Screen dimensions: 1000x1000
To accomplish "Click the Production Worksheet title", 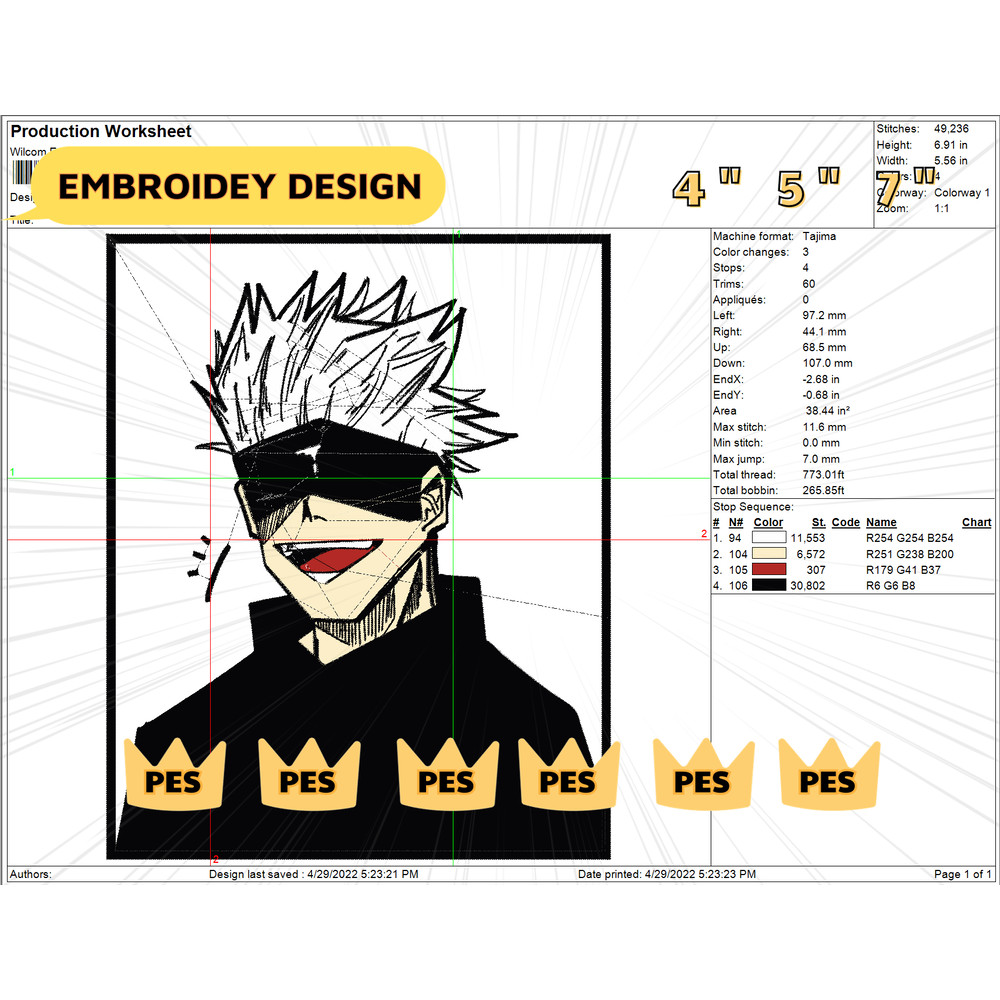I will [x=99, y=131].
